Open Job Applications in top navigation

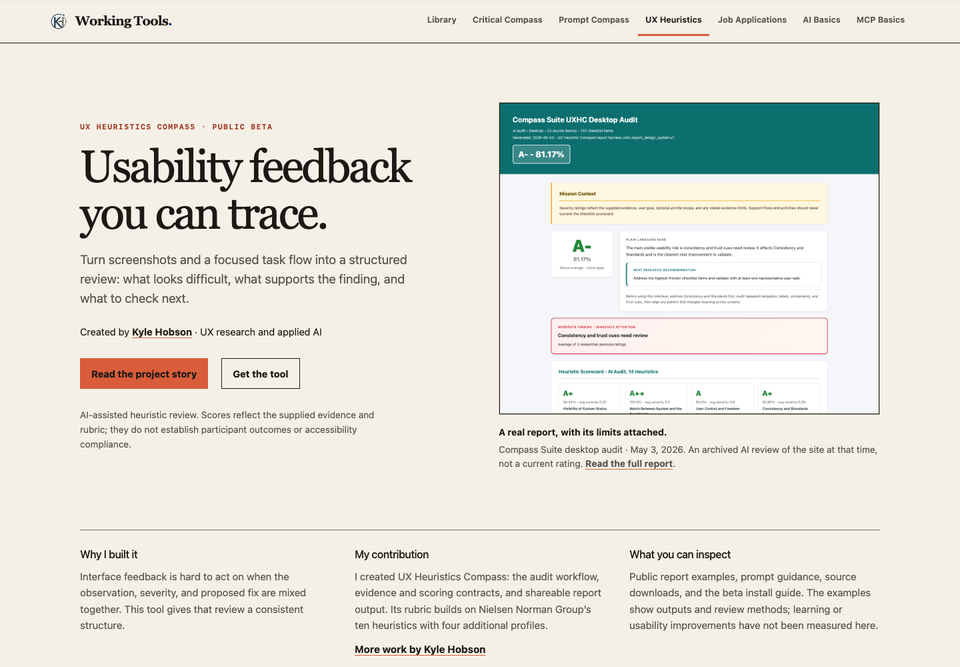[752, 20]
